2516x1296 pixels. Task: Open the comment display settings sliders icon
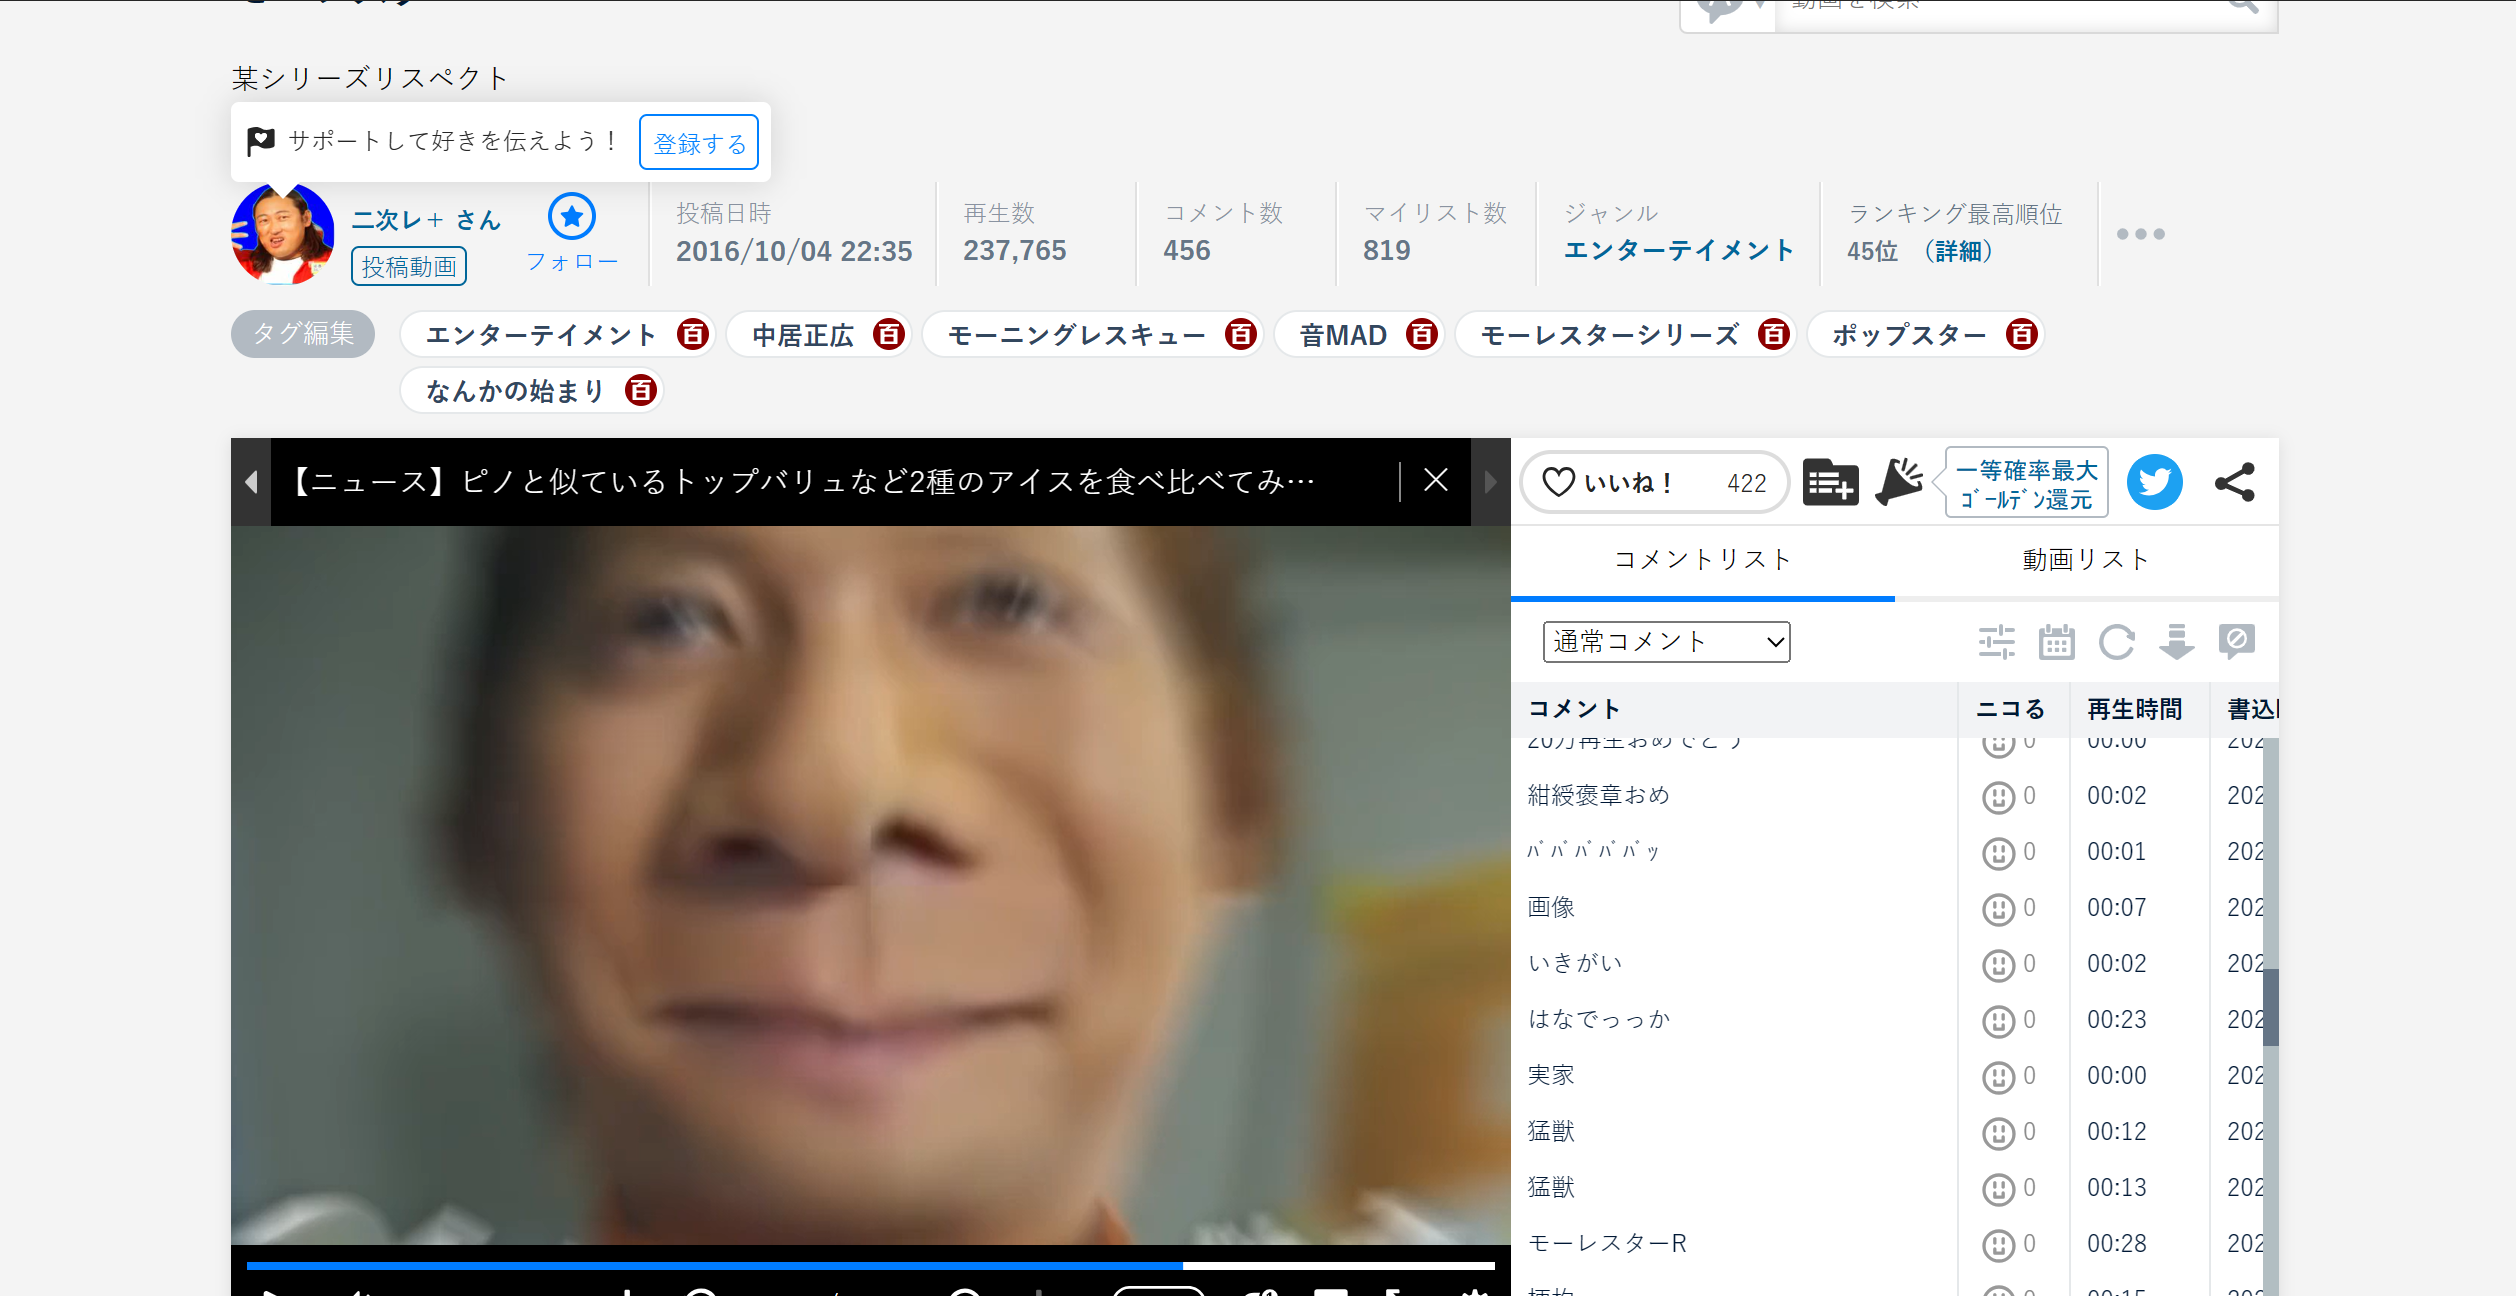[x=1996, y=641]
